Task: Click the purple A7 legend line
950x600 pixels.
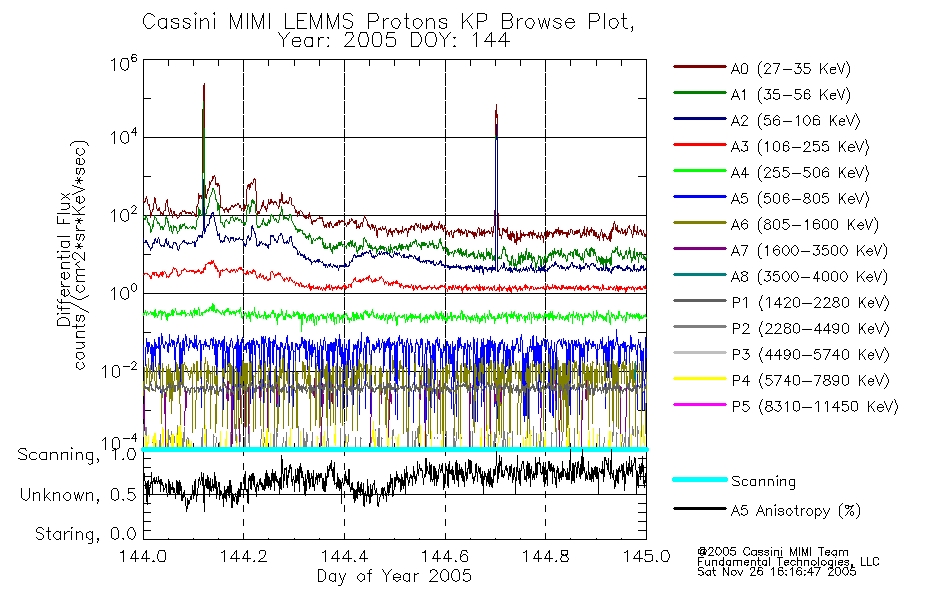Action: (x=699, y=248)
